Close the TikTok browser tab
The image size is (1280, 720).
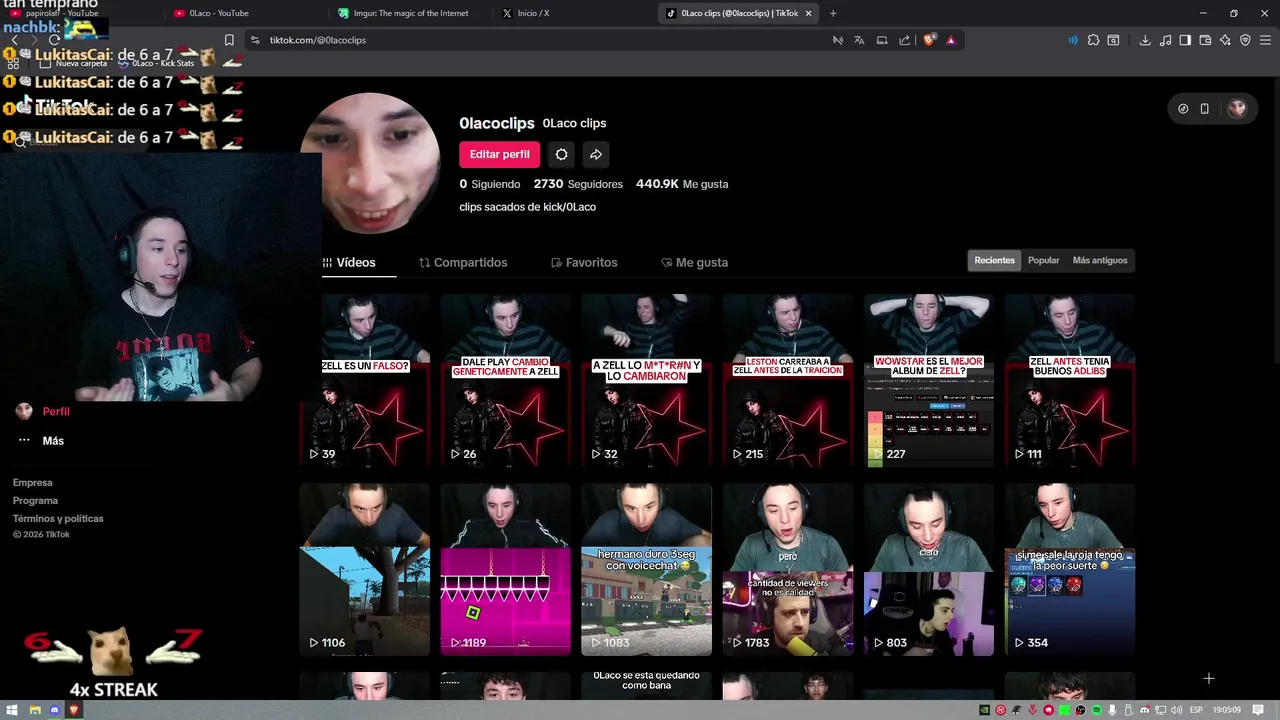(x=808, y=13)
